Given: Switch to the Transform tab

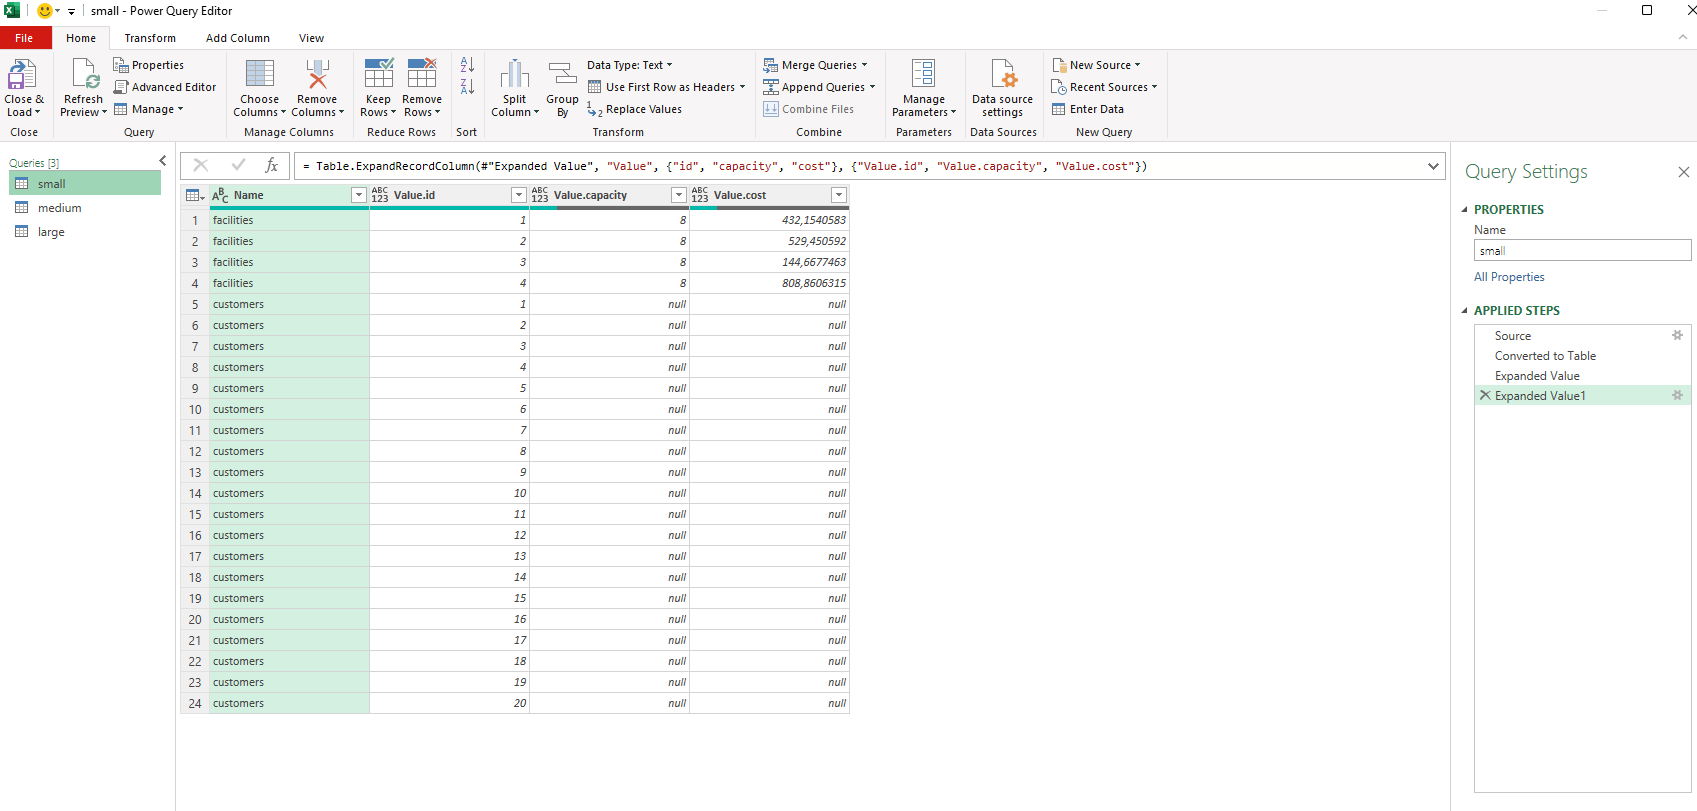Looking at the screenshot, I should click(150, 38).
